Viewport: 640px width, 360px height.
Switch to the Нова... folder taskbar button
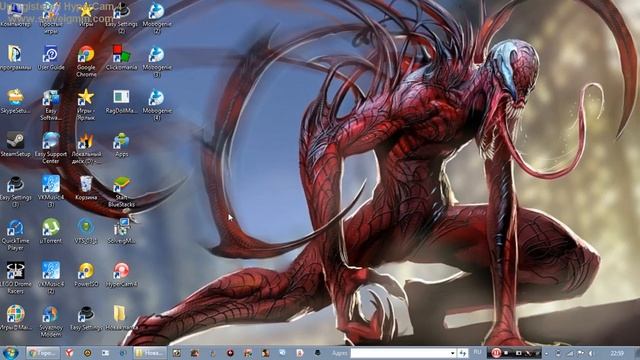click(x=150, y=353)
